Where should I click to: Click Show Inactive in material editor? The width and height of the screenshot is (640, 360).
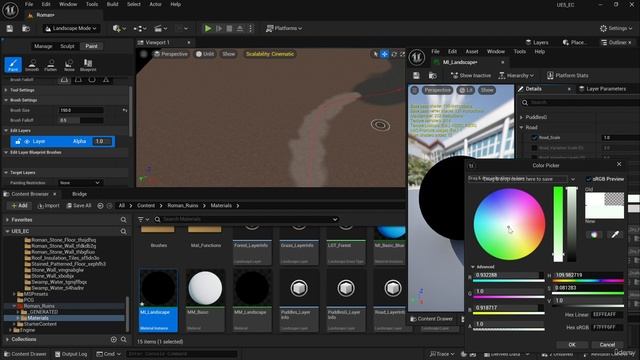tap(471, 76)
